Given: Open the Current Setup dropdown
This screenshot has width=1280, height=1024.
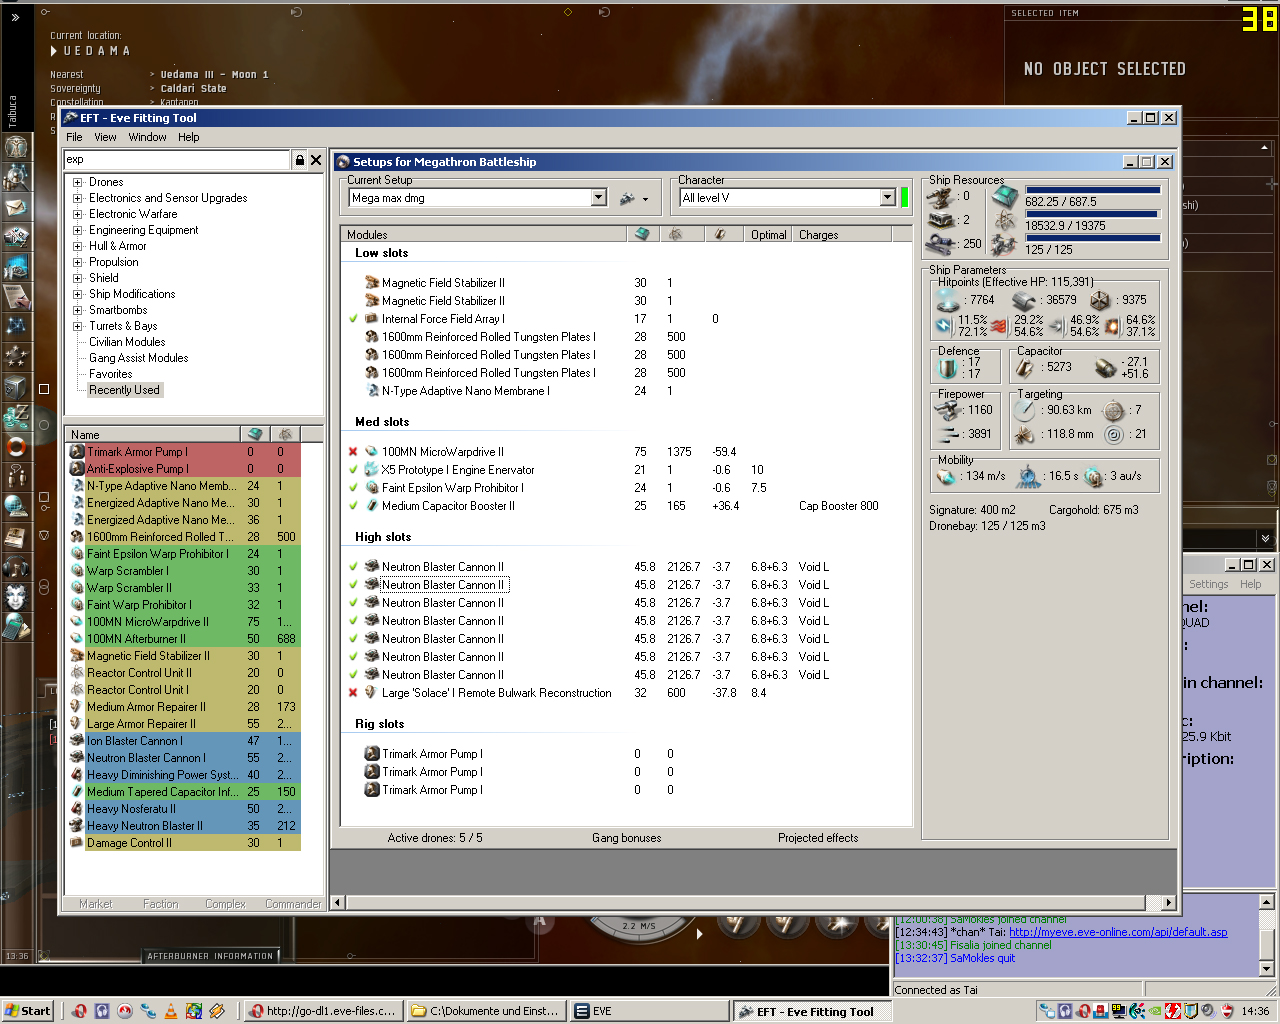Looking at the screenshot, I should 599,198.
